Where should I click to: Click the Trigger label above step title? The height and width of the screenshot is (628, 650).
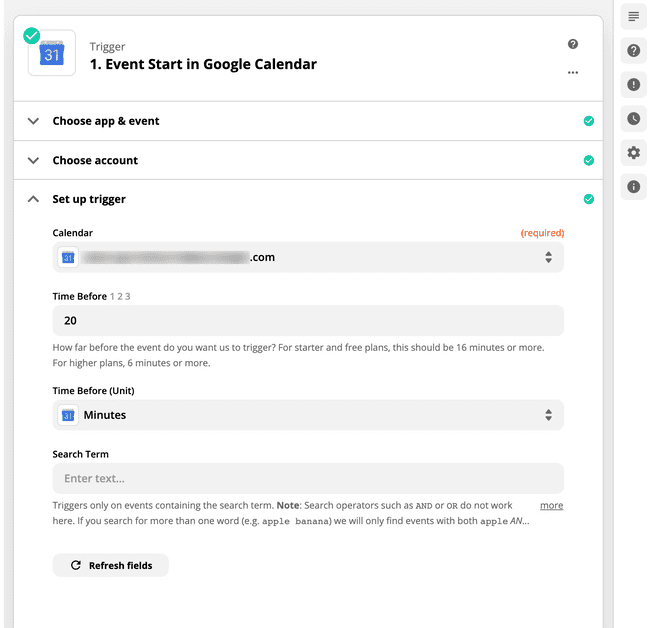[x=107, y=47]
